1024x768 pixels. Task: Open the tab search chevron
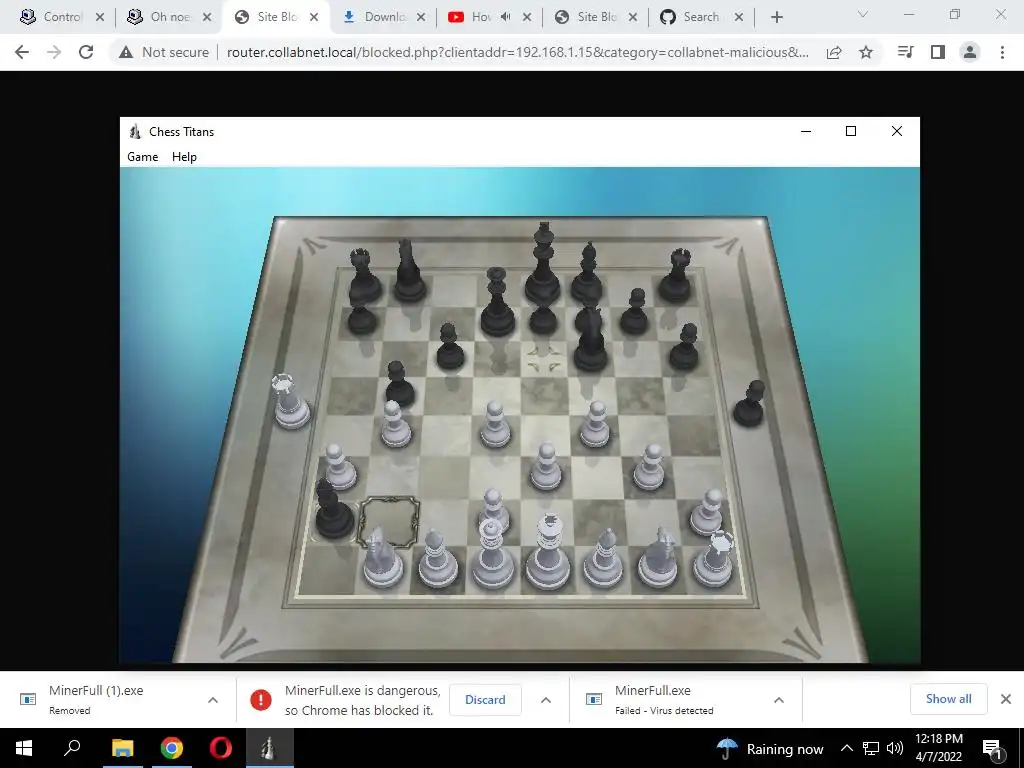click(863, 14)
